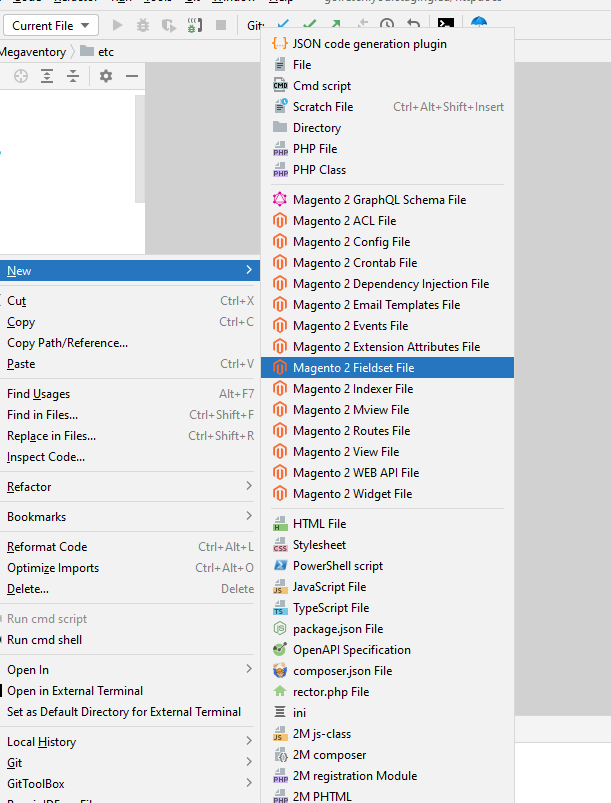Click the Run play icon in toolbar
The width and height of the screenshot is (611, 803).
coord(117,25)
